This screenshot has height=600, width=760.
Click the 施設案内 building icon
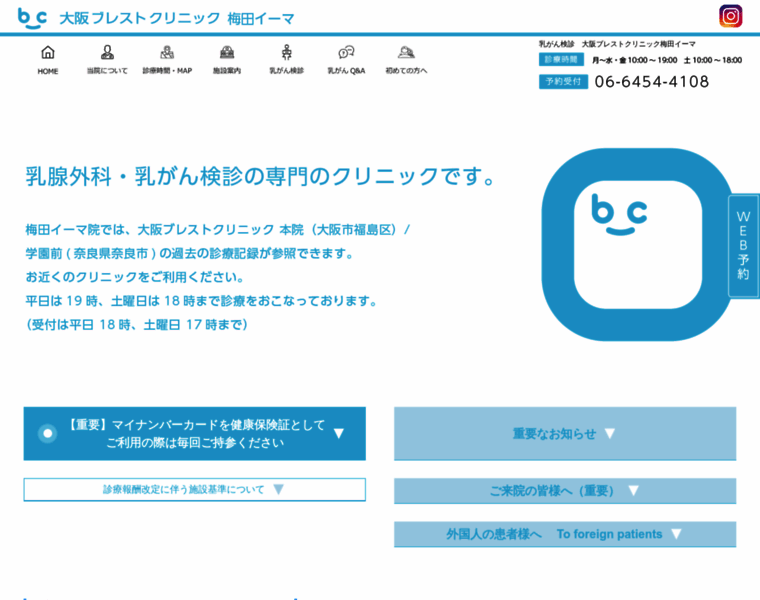(227, 52)
